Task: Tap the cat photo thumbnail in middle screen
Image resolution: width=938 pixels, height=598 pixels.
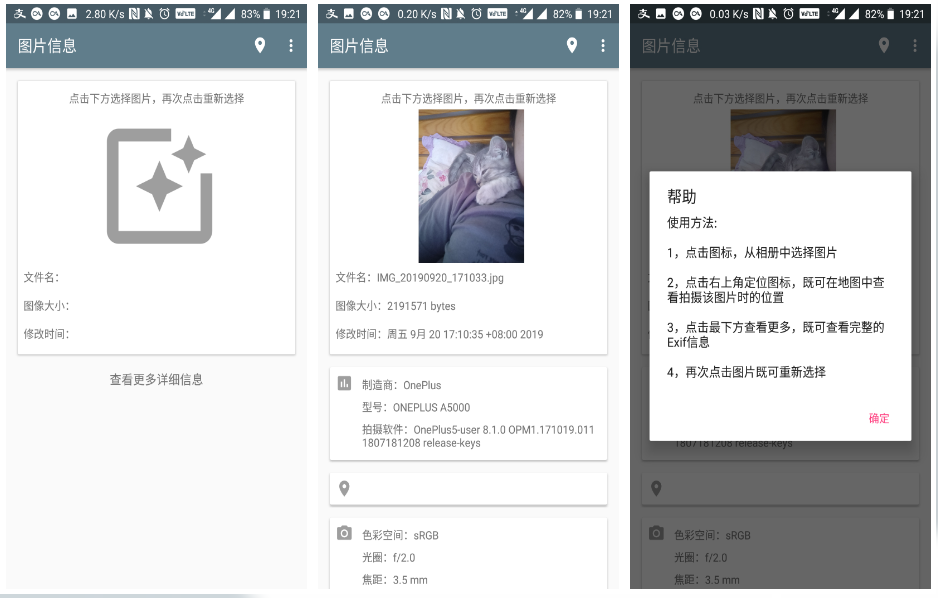Action: (x=470, y=186)
